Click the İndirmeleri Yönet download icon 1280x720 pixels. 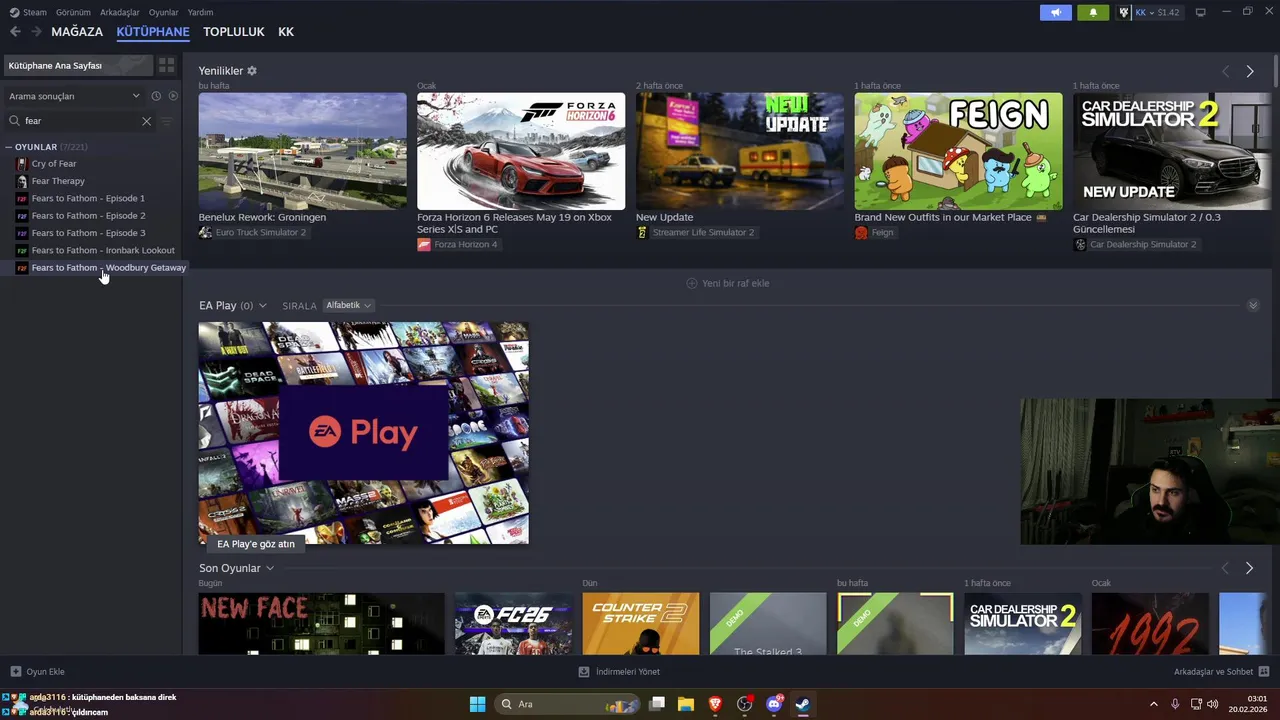[x=584, y=672]
